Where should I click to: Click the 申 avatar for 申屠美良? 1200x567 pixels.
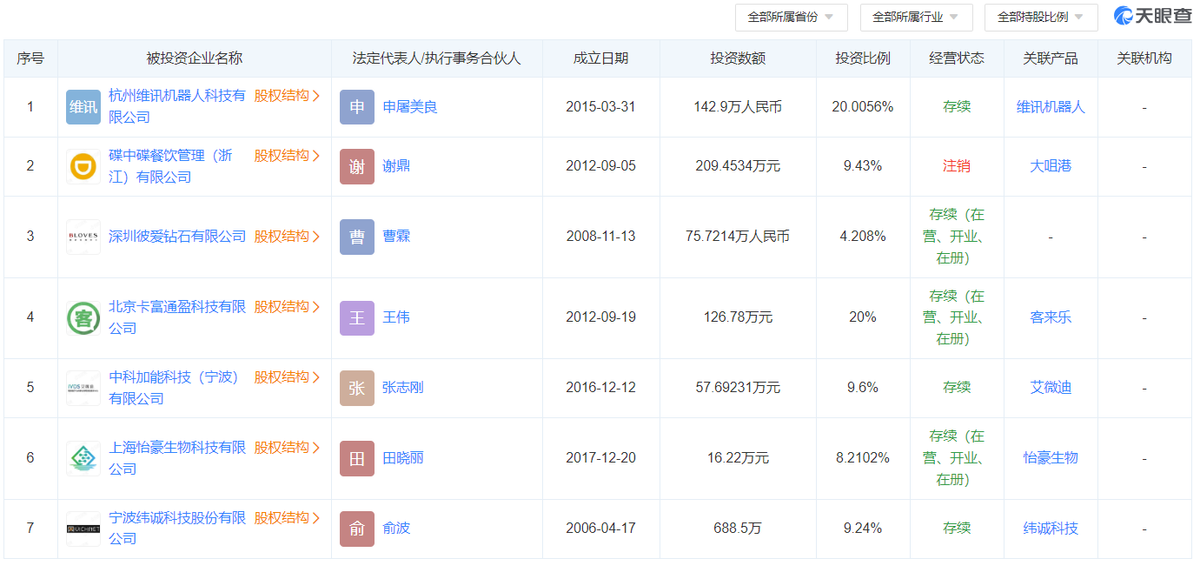pos(357,107)
